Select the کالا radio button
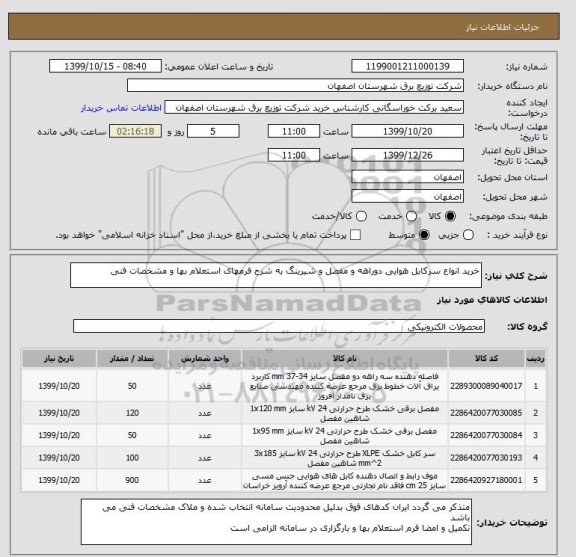The height and width of the screenshot is (557, 576). coord(450,216)
